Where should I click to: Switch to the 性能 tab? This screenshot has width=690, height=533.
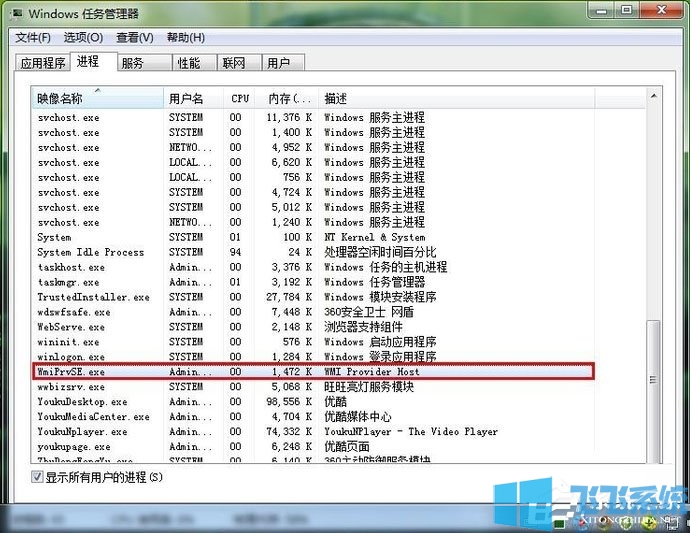188,63
